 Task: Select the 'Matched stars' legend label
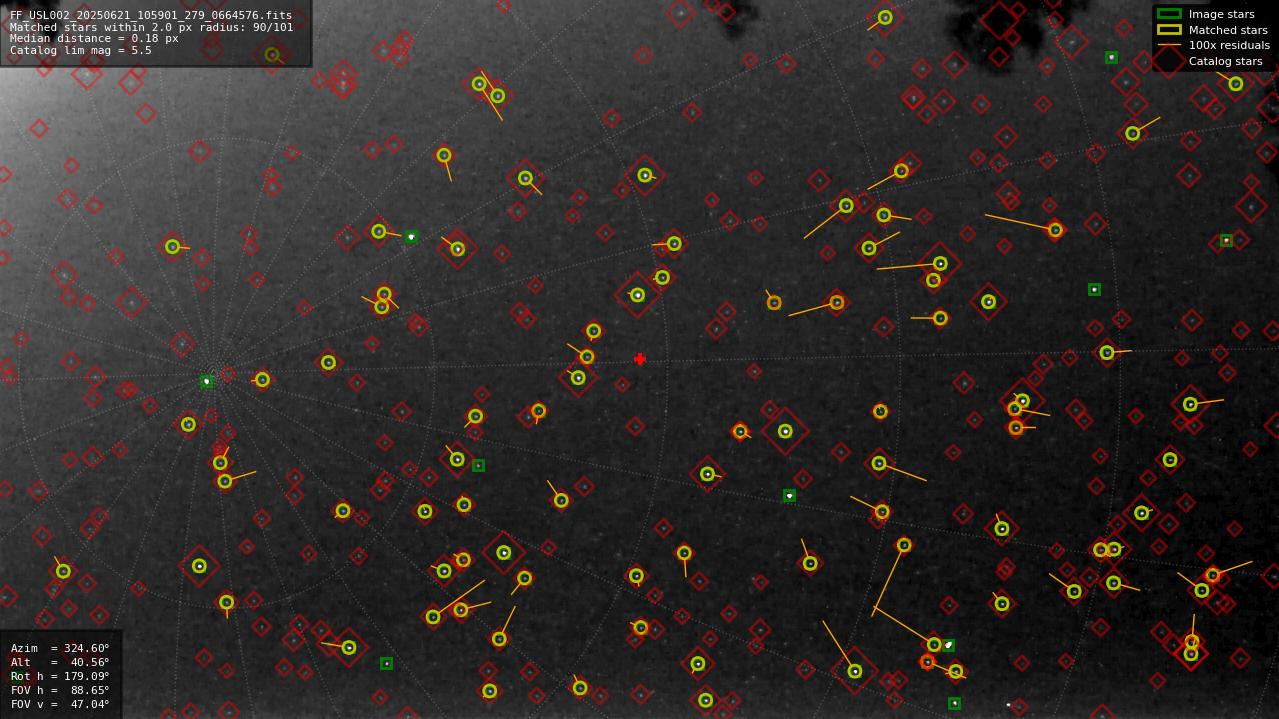[1228, 30]
